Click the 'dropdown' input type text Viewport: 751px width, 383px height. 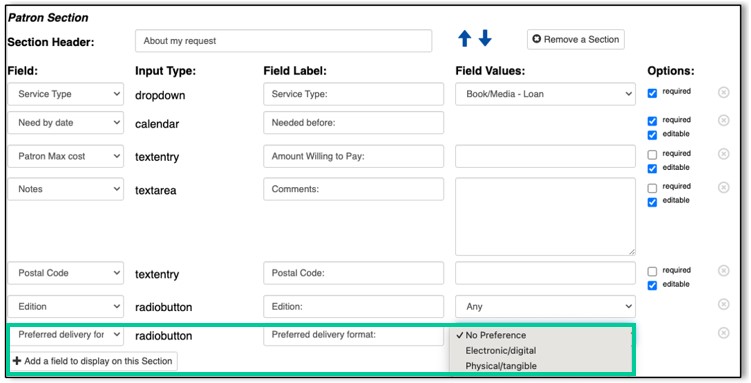(x=160, y=95)
